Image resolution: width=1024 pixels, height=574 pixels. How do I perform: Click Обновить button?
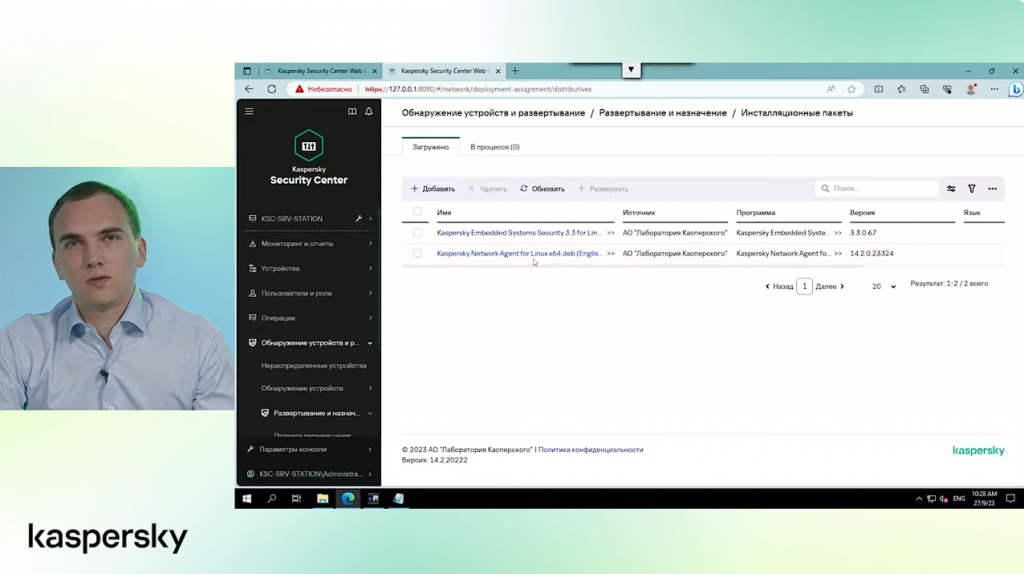(x=542, y=189)
